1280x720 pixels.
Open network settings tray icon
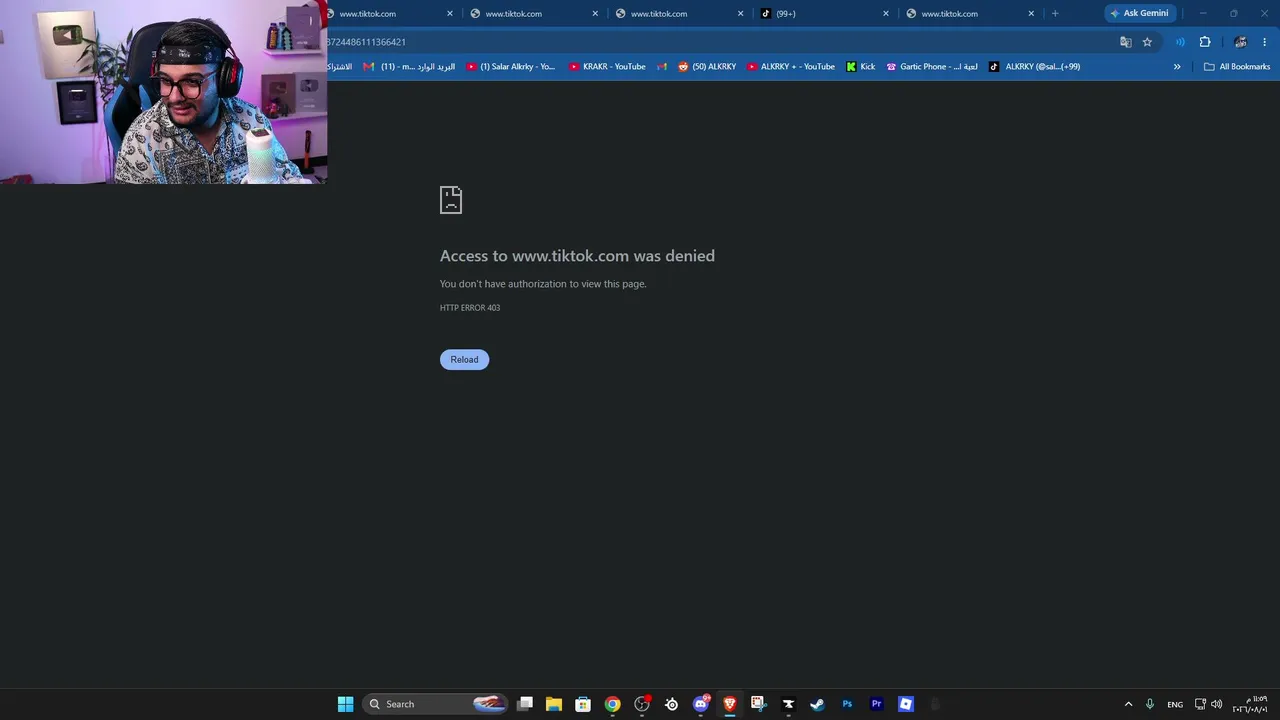pyautogui.click(x=1201, y=704)
